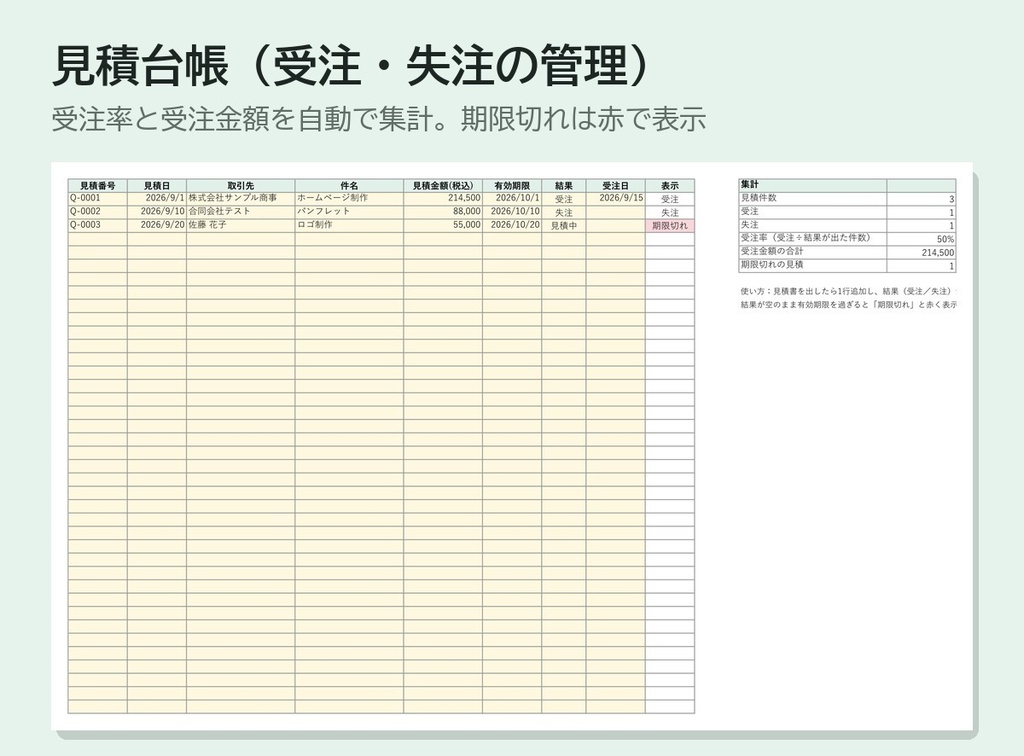Select amount cell 88,000

pos(443,212)
